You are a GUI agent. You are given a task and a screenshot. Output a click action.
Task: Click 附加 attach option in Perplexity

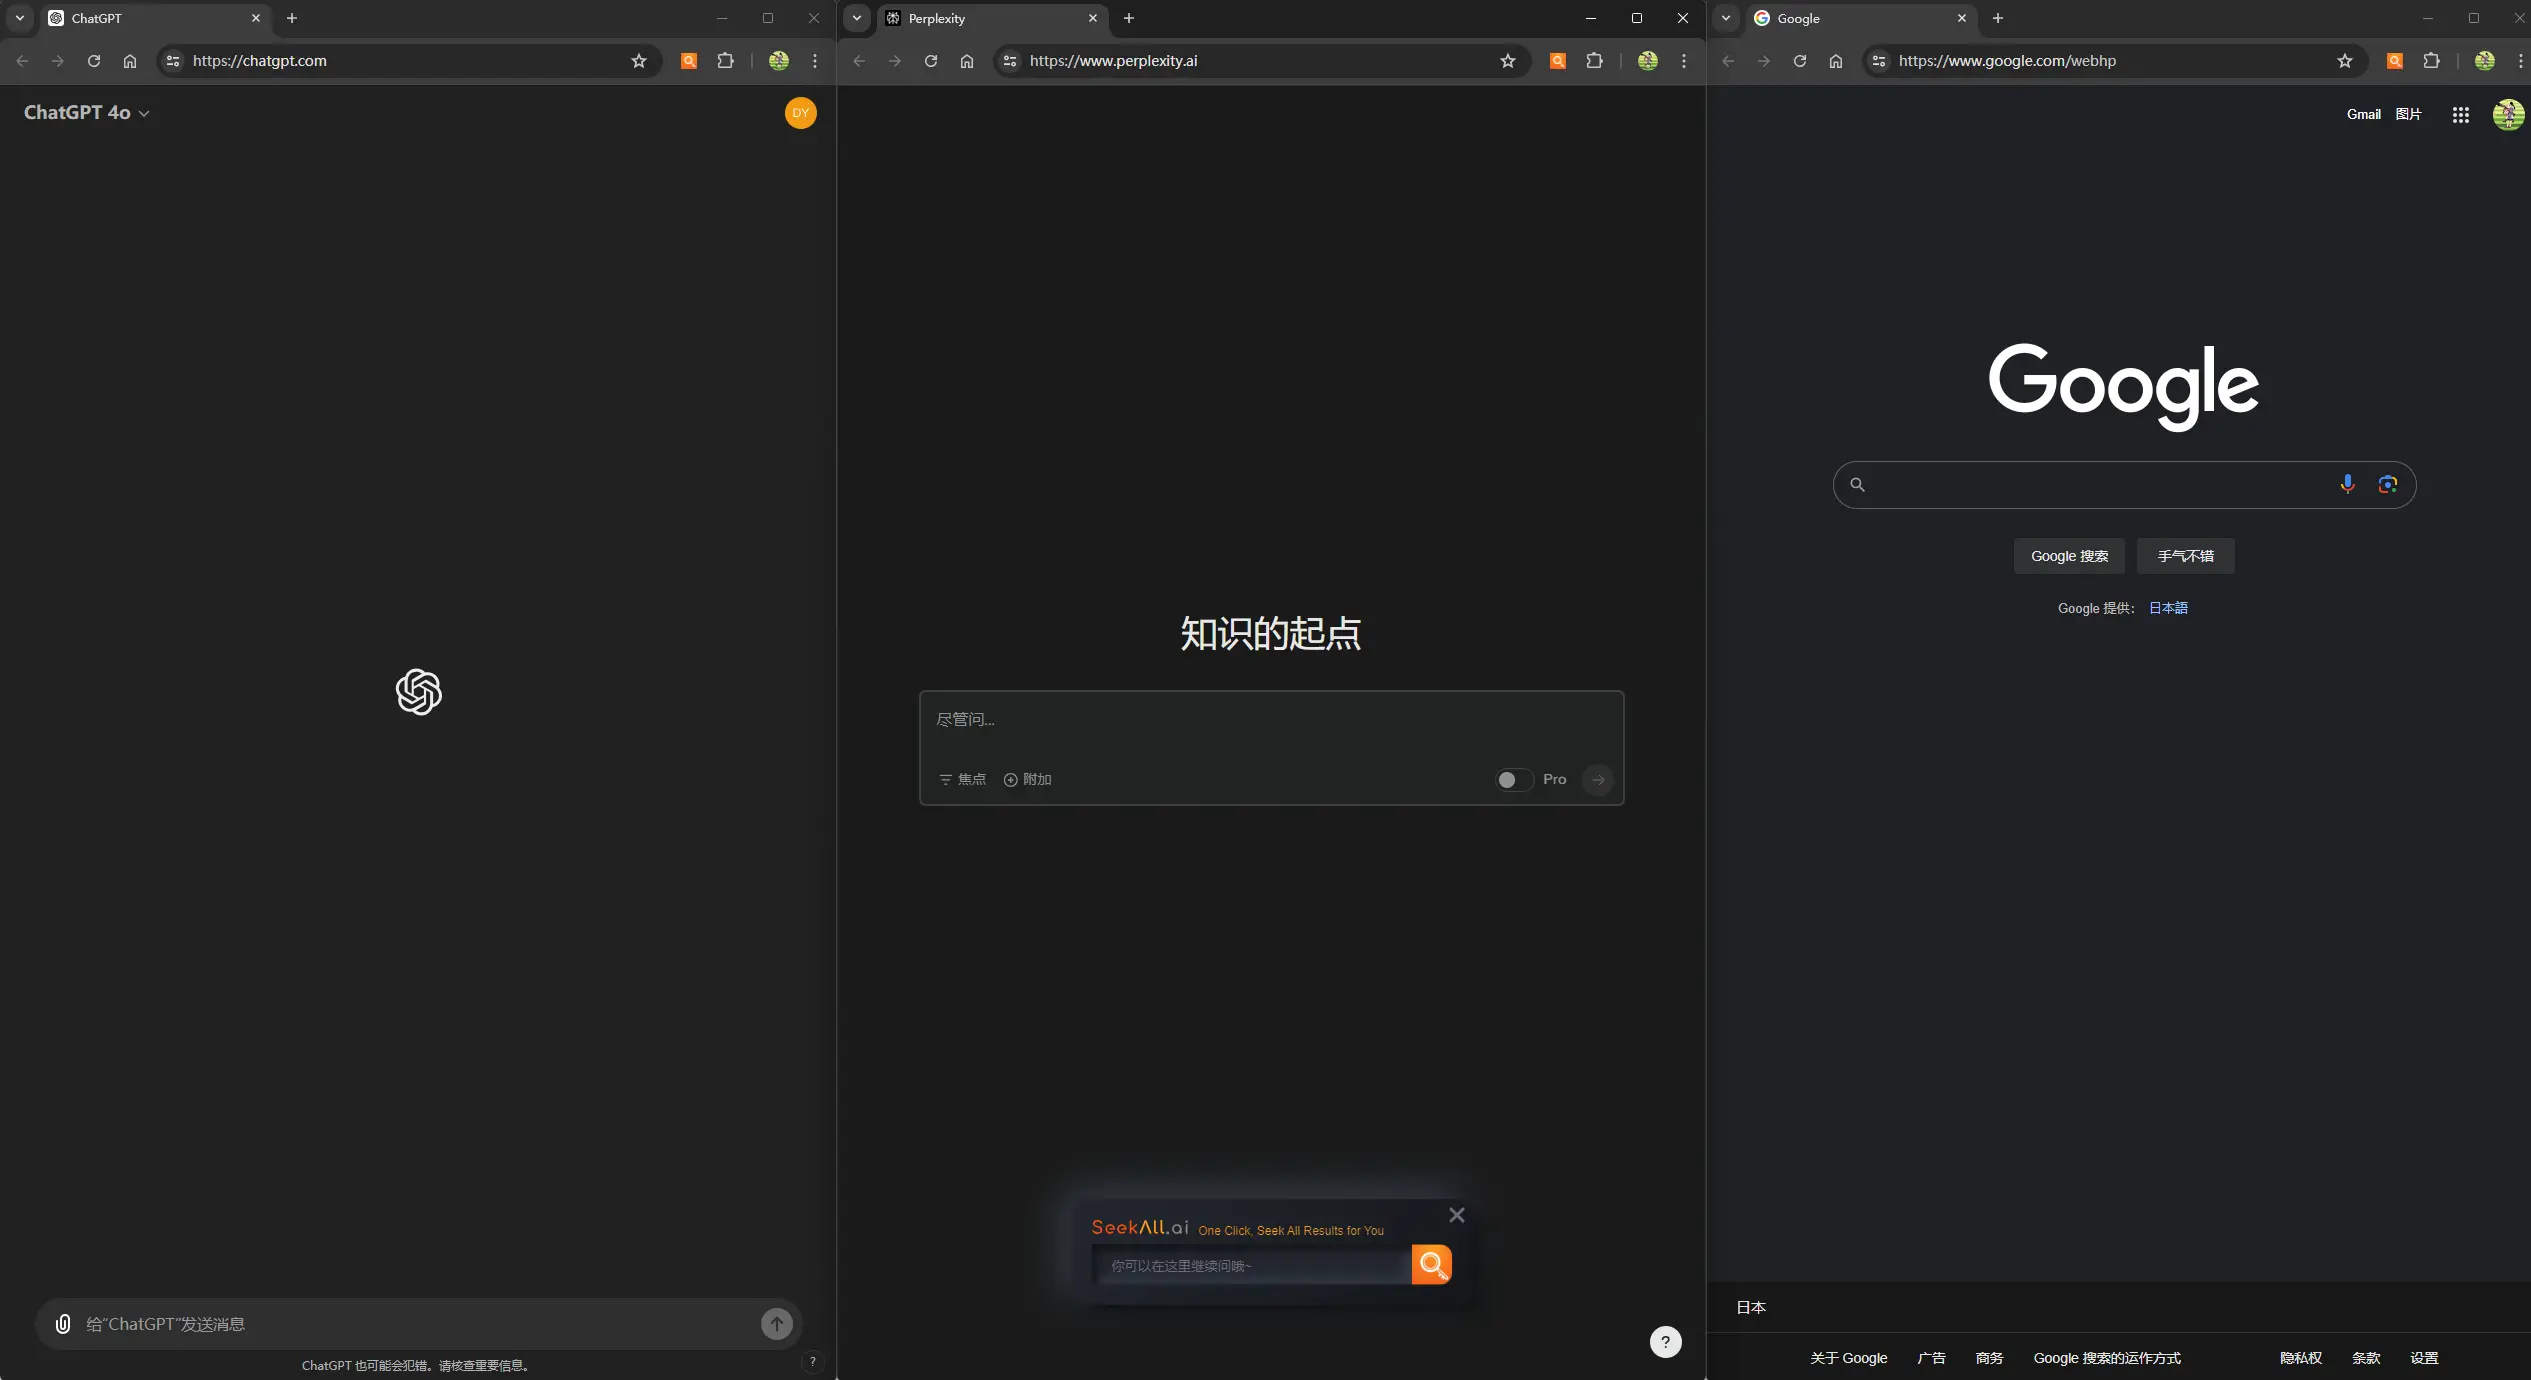(1028, 779)
